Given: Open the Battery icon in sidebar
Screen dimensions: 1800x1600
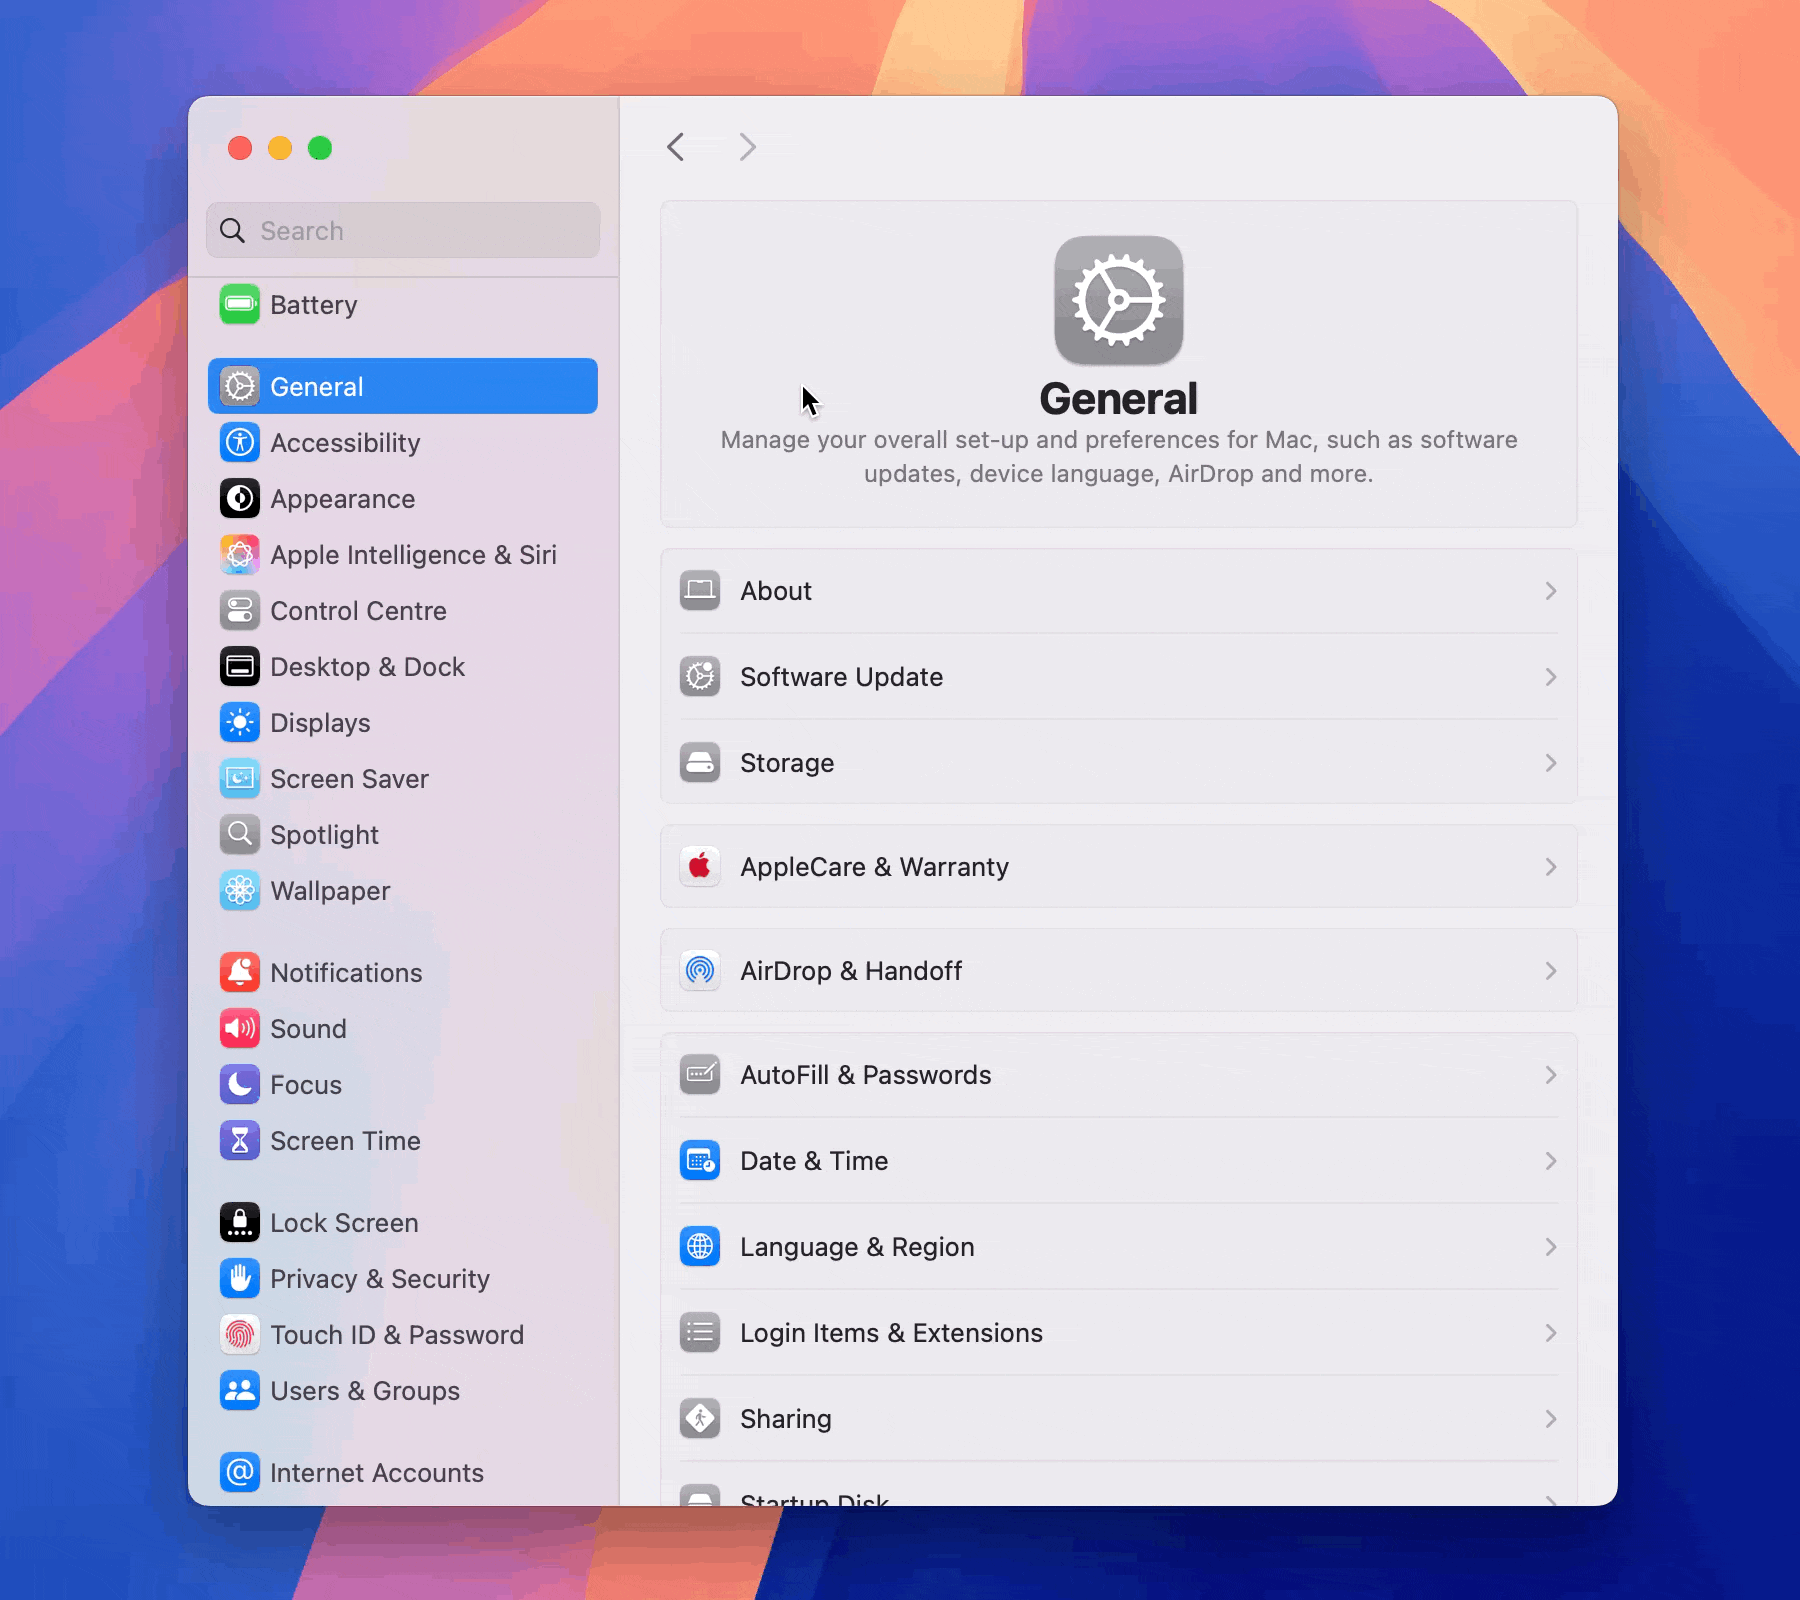Looking at the screenshot, I should point(240,304).
